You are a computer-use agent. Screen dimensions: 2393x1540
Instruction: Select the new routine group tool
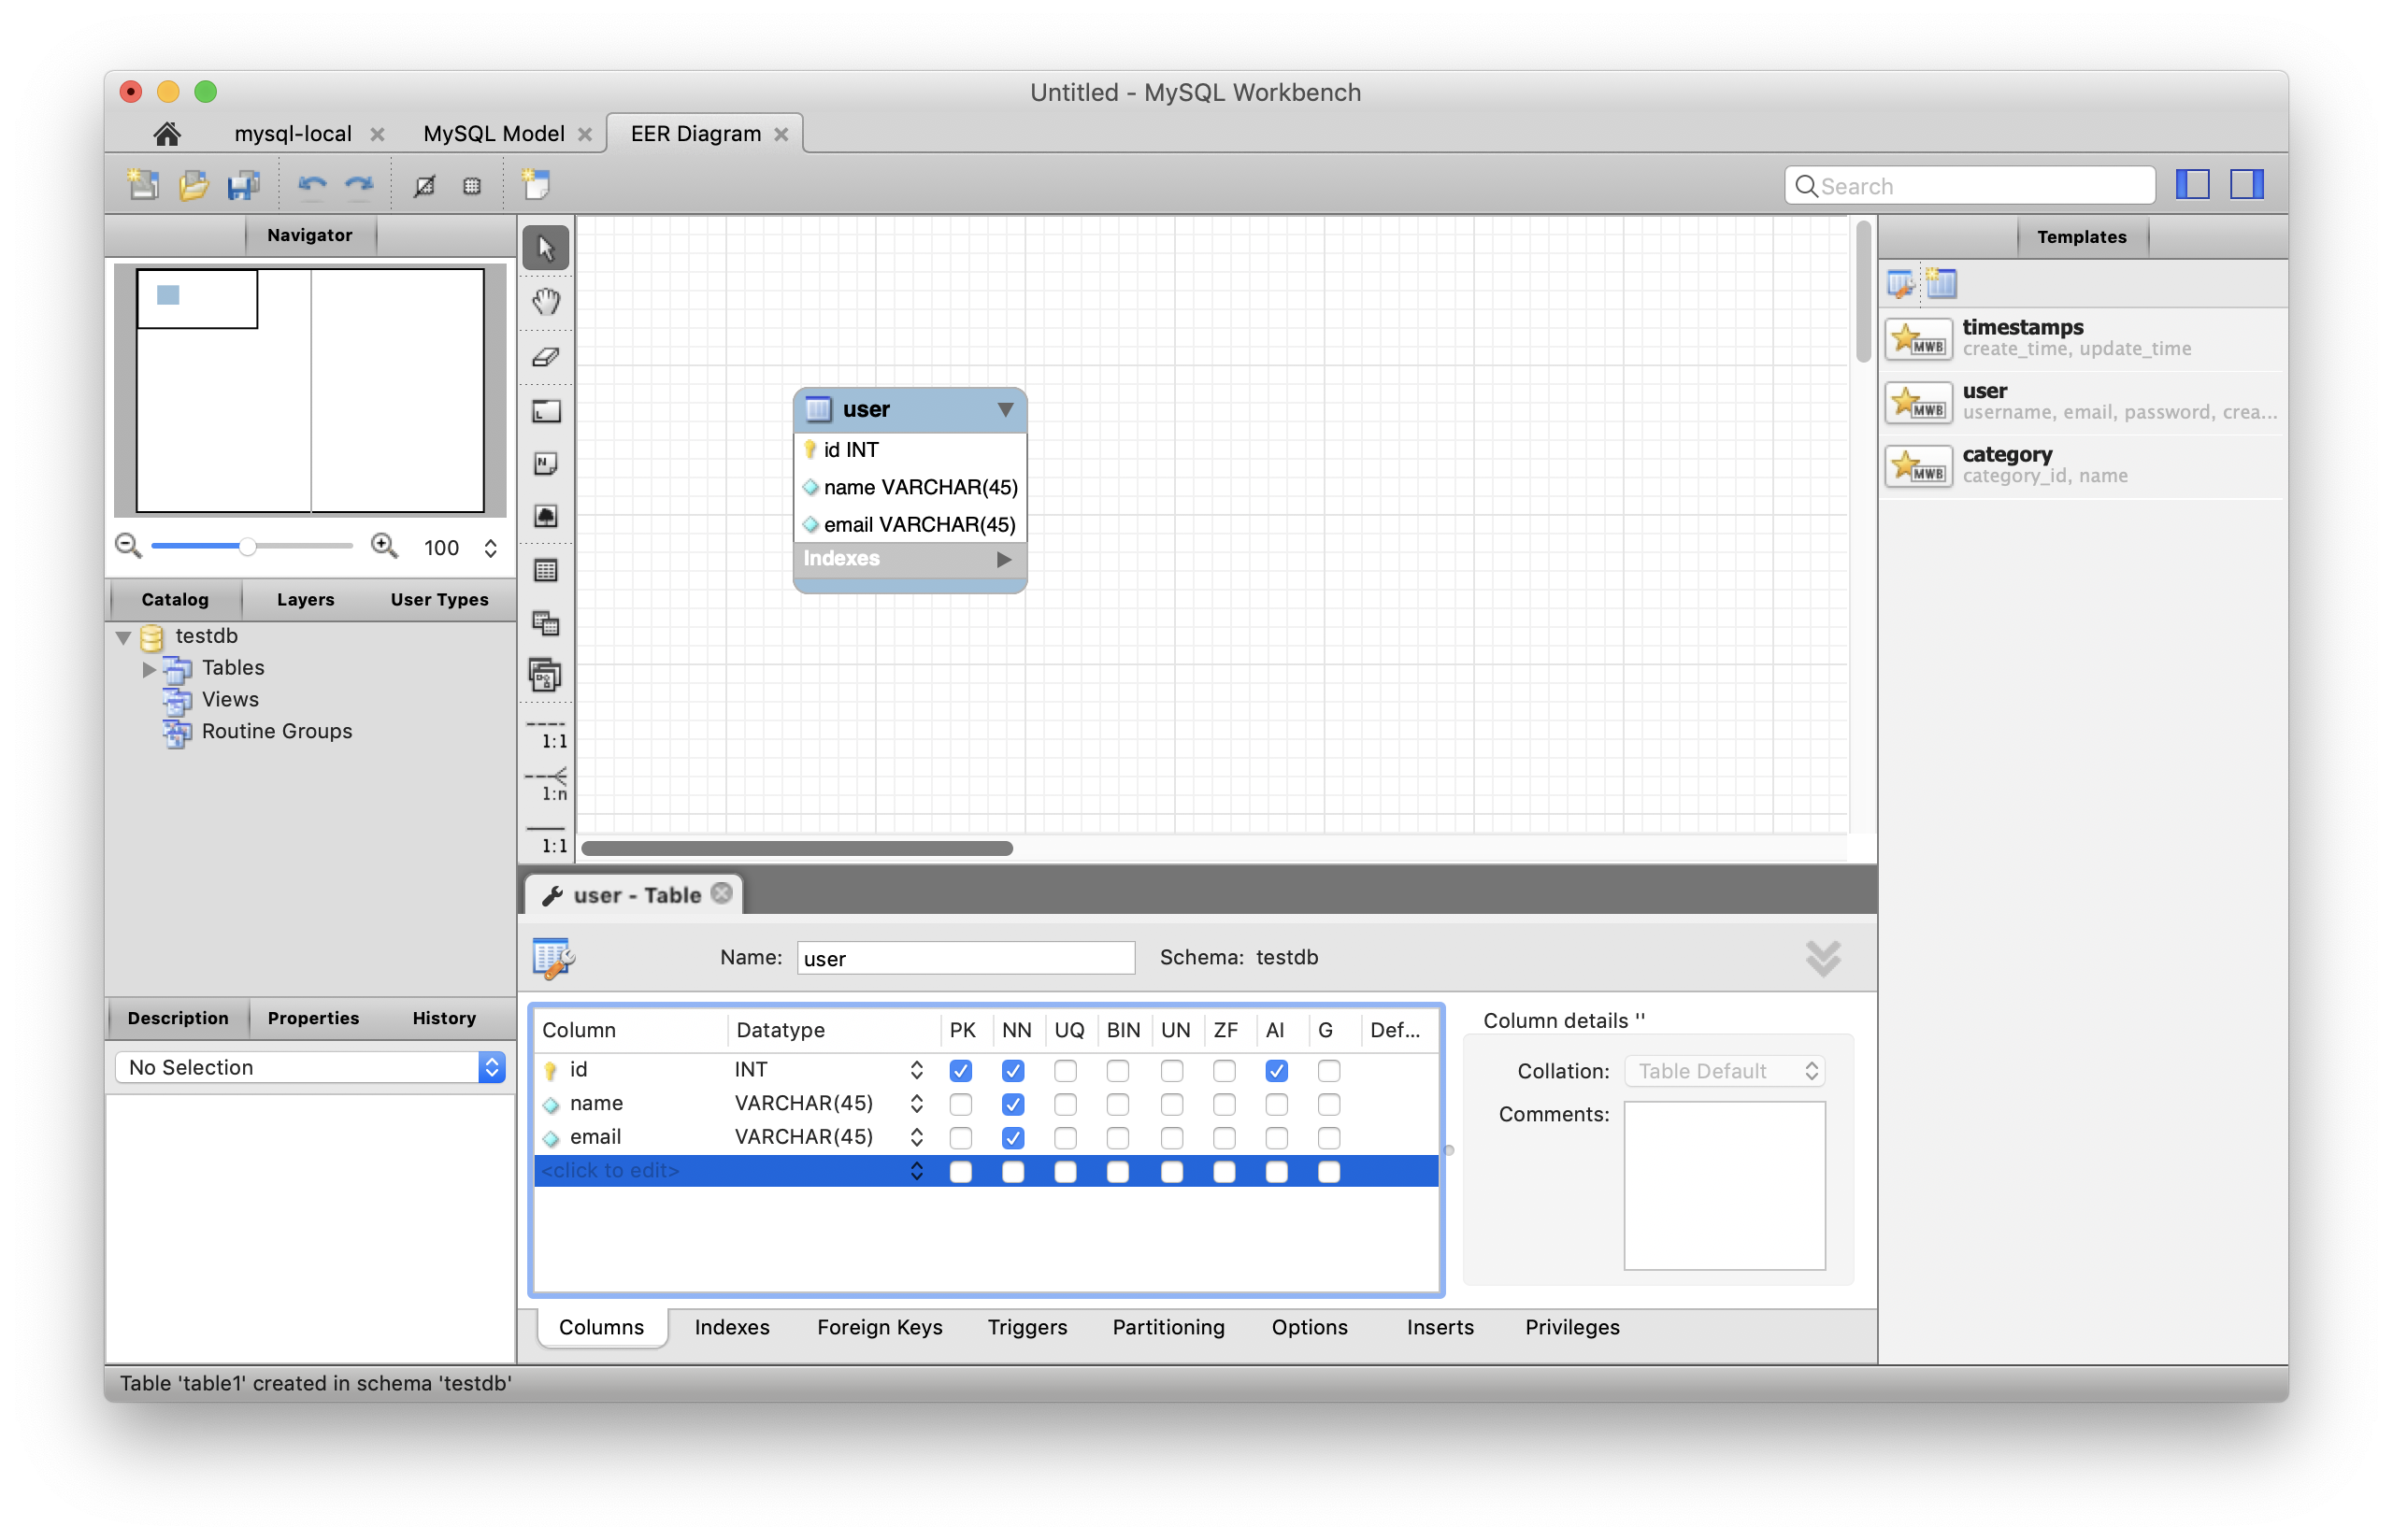tap(546, 677)
